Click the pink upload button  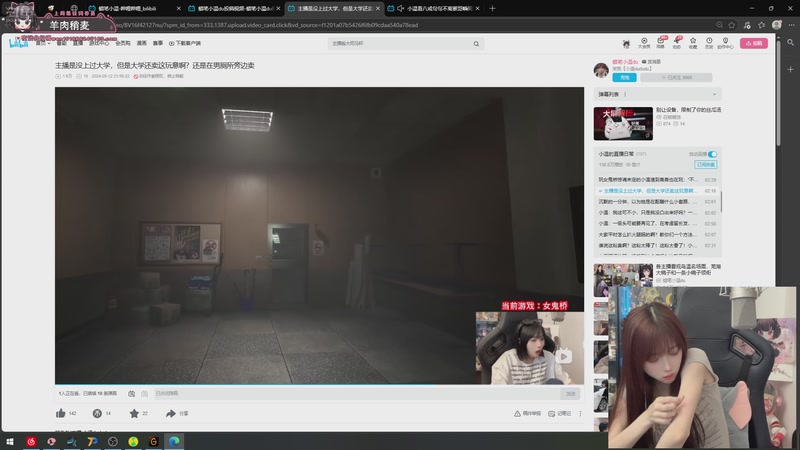click(754, 43)
